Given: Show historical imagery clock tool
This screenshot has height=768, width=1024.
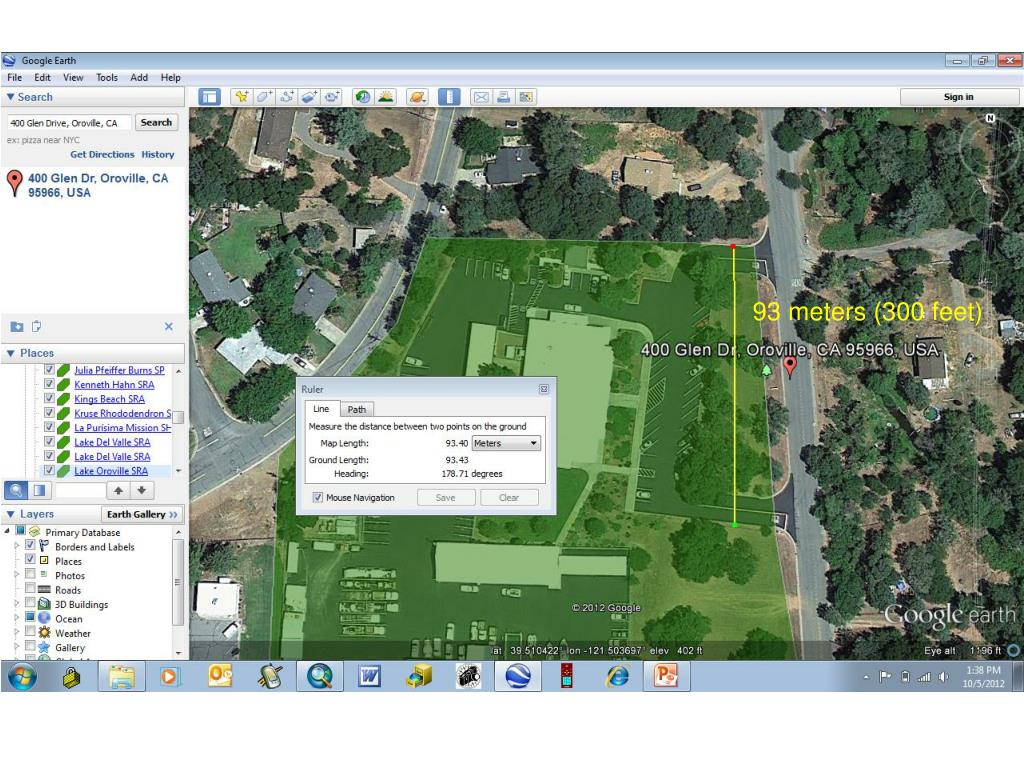Looking at the screenshot, I should [x=362, y=97].
